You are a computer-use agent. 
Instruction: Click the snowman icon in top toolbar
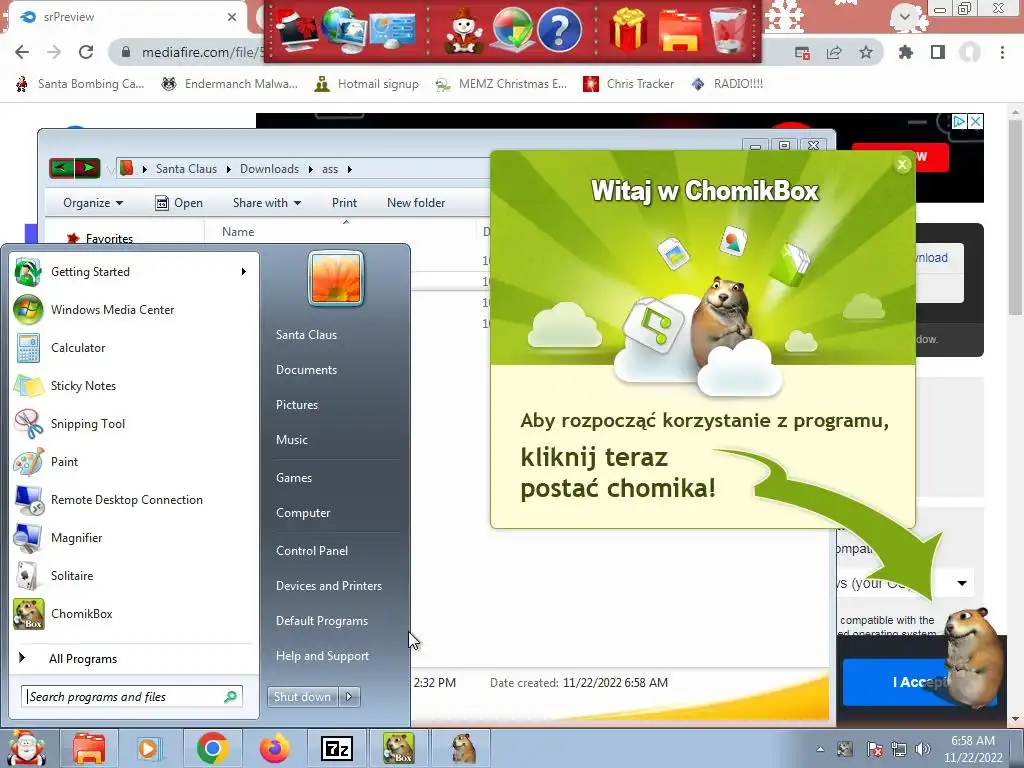click(464, 31)
